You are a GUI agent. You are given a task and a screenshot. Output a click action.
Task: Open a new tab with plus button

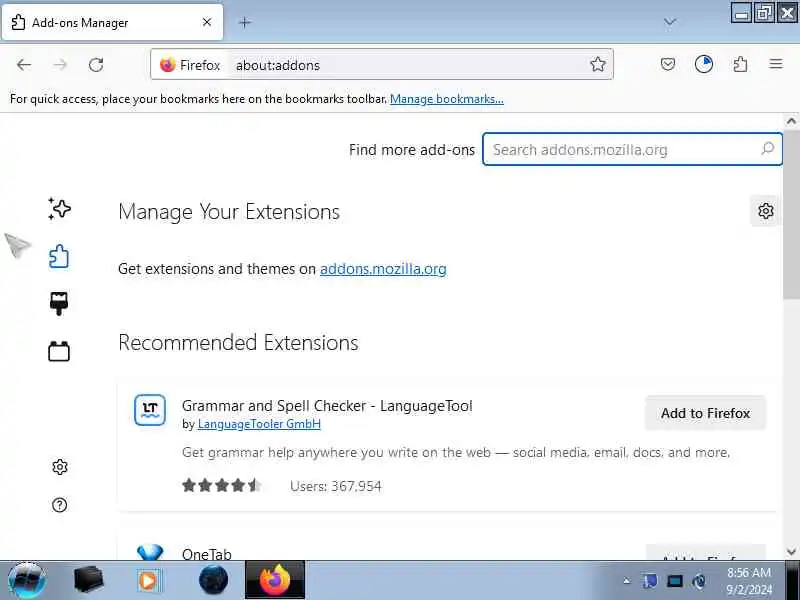[245, 22]
